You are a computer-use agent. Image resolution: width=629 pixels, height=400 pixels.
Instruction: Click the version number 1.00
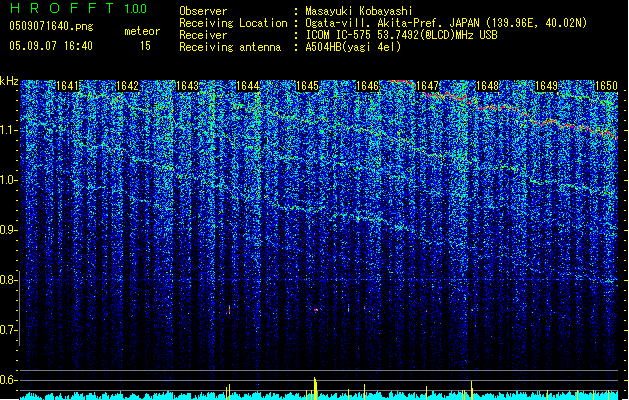coord(135,9)
